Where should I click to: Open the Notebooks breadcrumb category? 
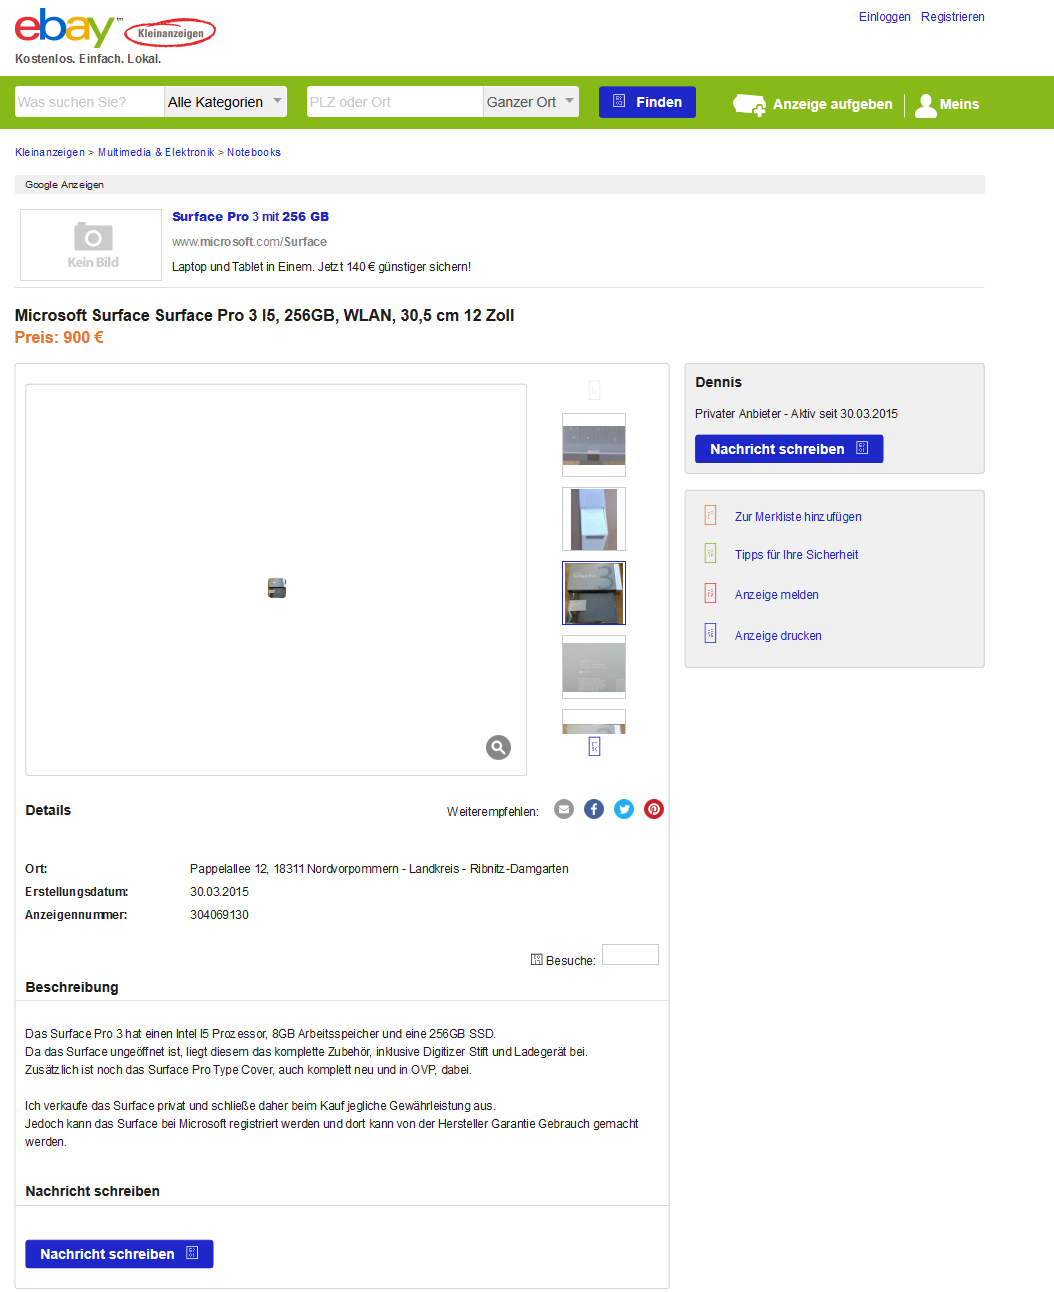254,152
